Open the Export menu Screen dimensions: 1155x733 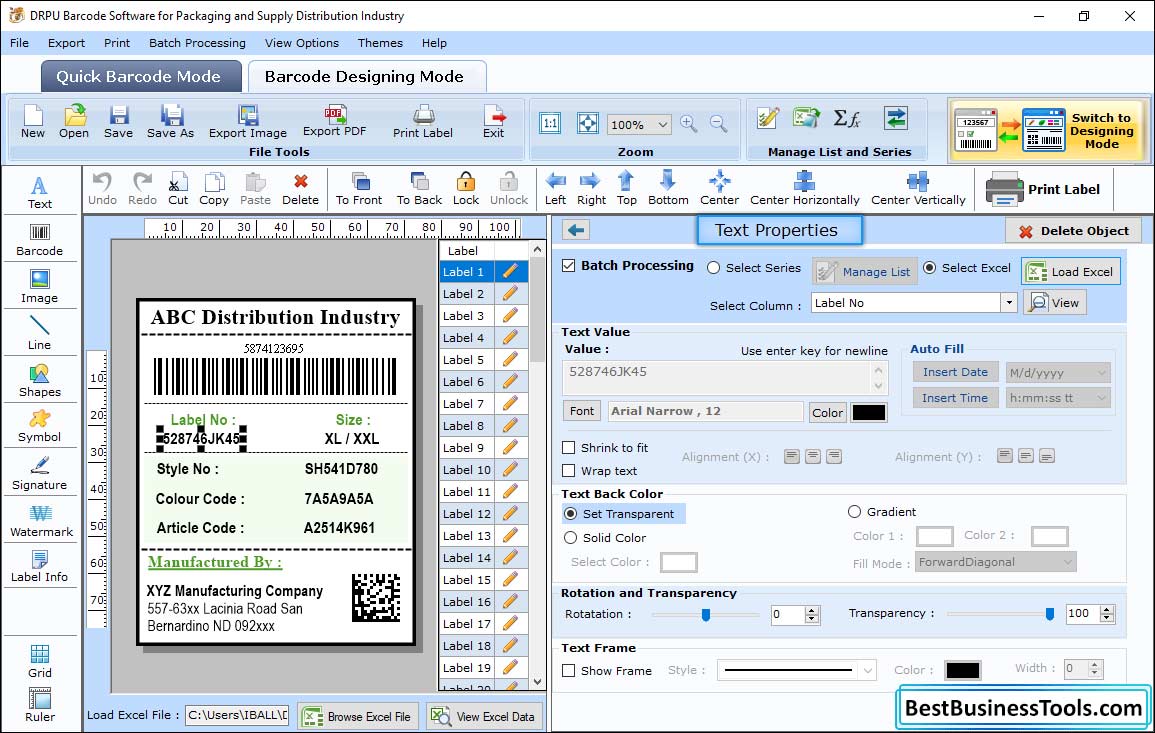coord(66,43)
